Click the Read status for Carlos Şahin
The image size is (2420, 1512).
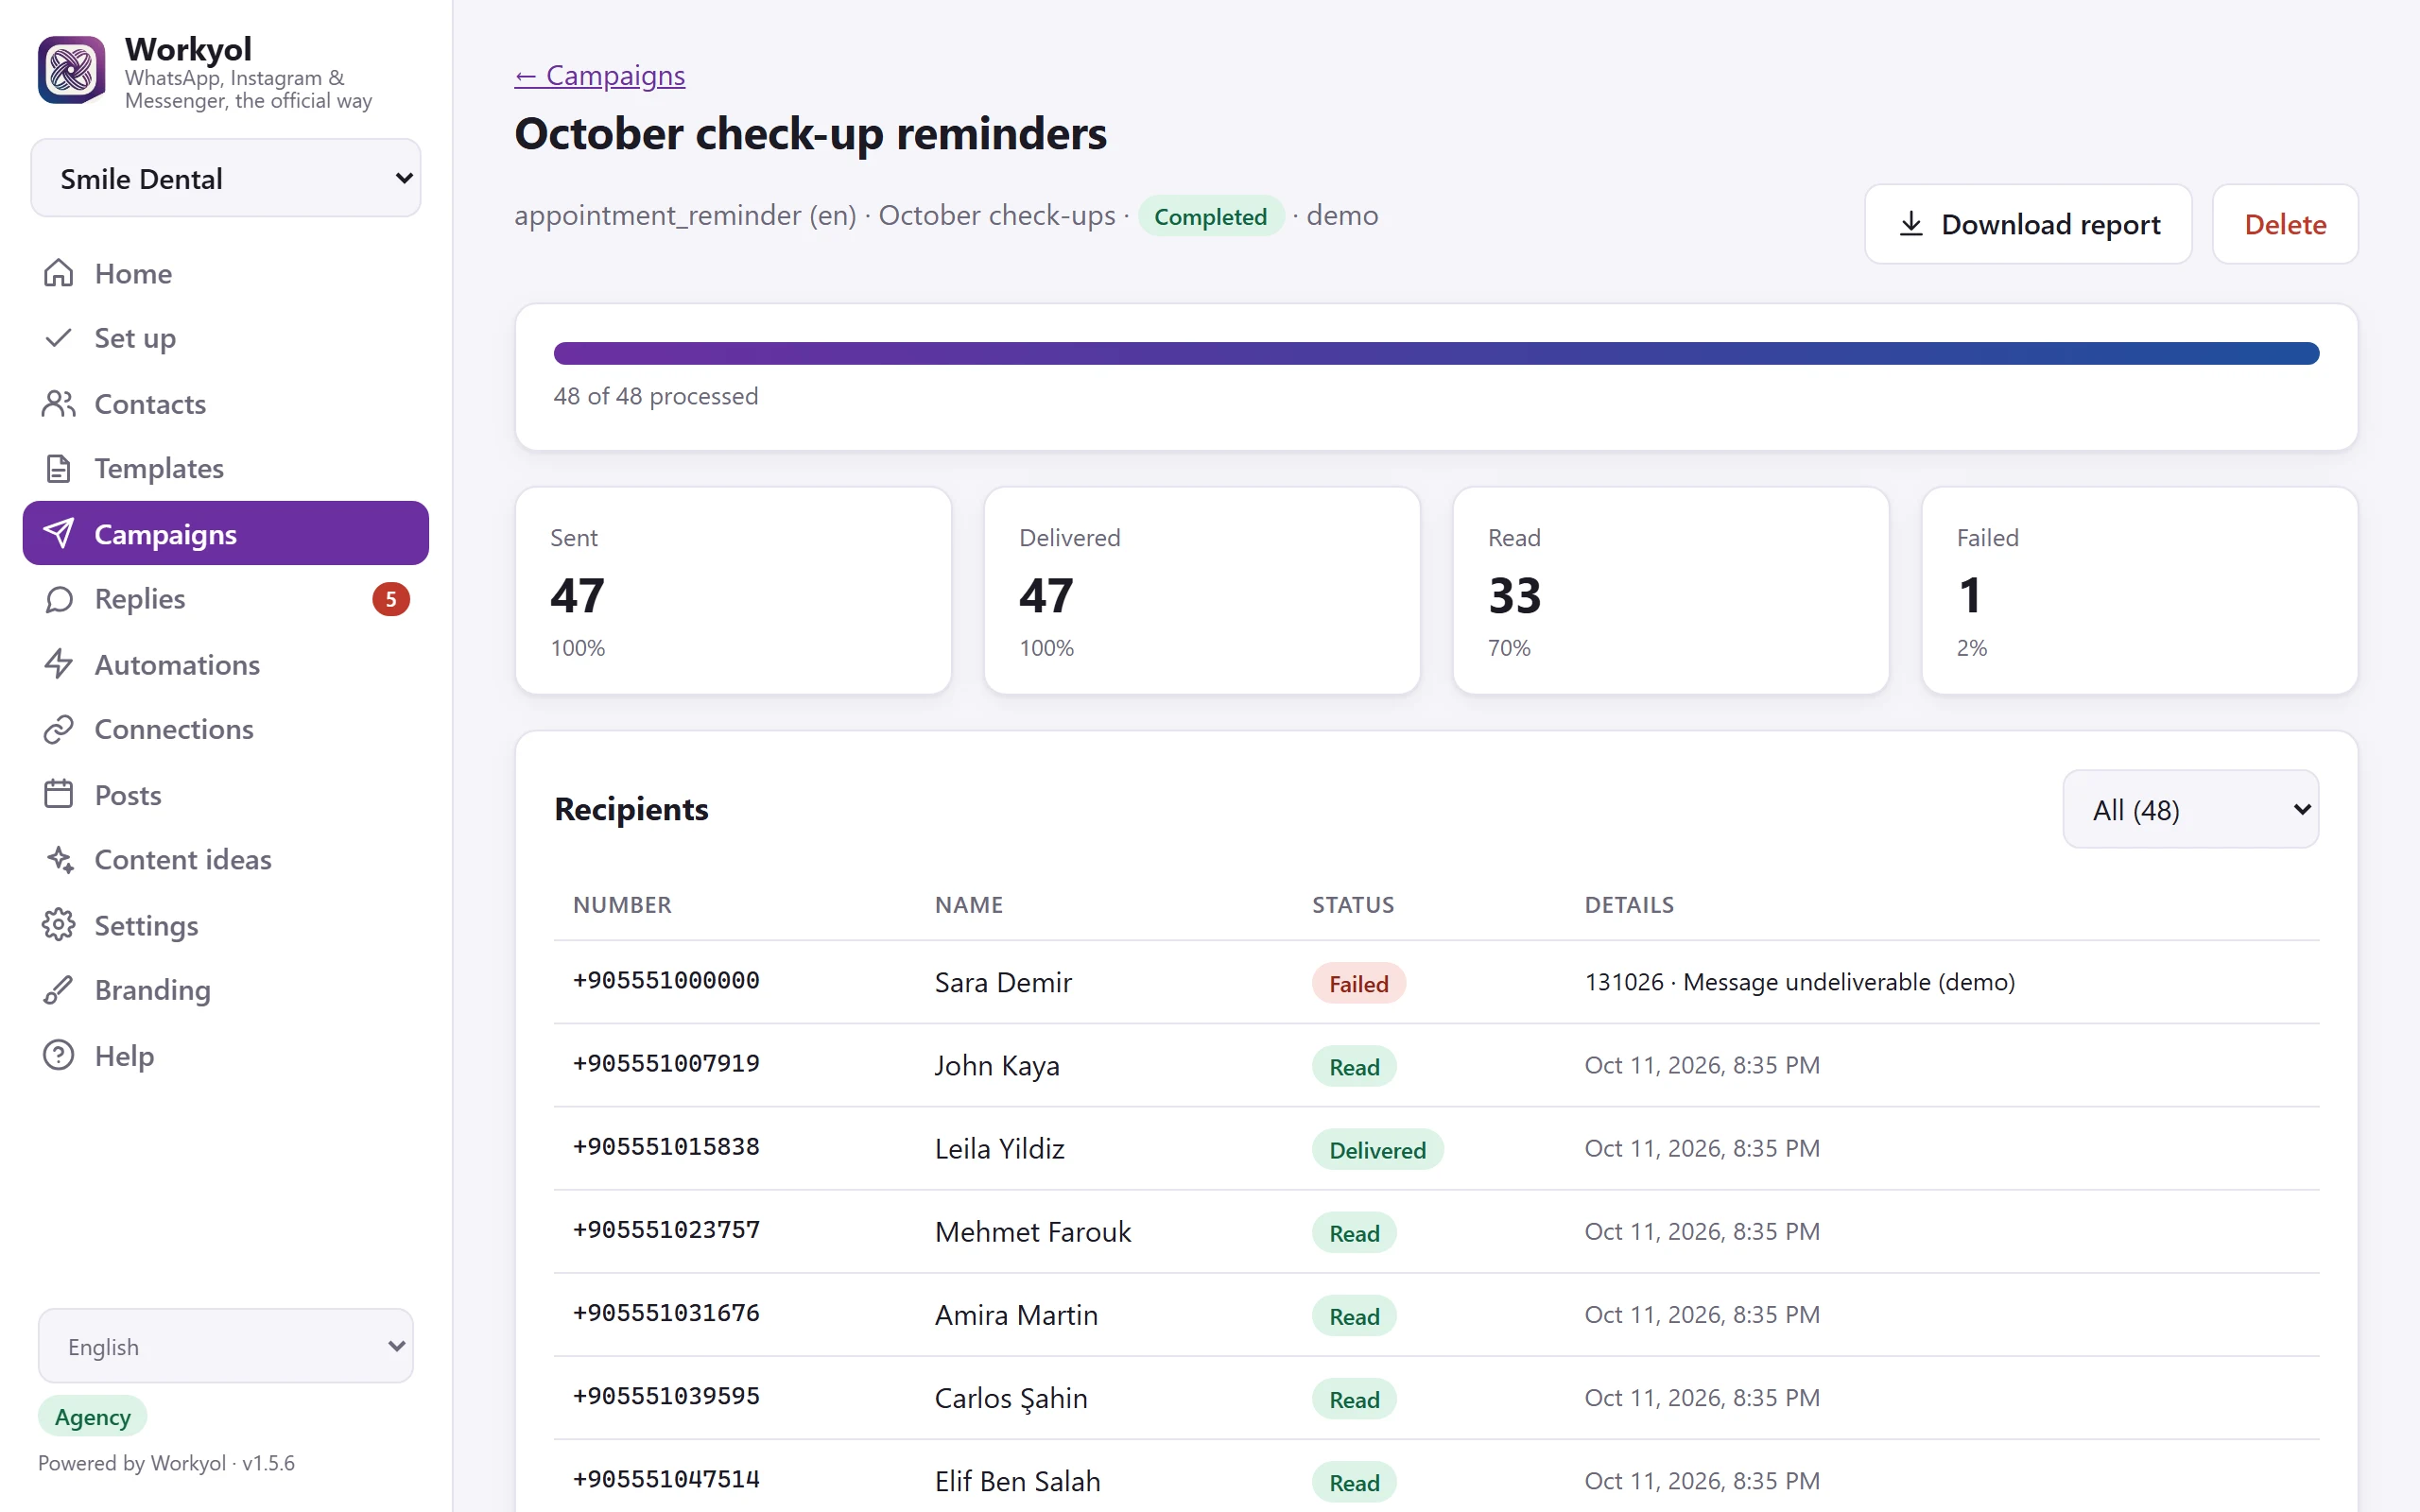point(1354,1399)
